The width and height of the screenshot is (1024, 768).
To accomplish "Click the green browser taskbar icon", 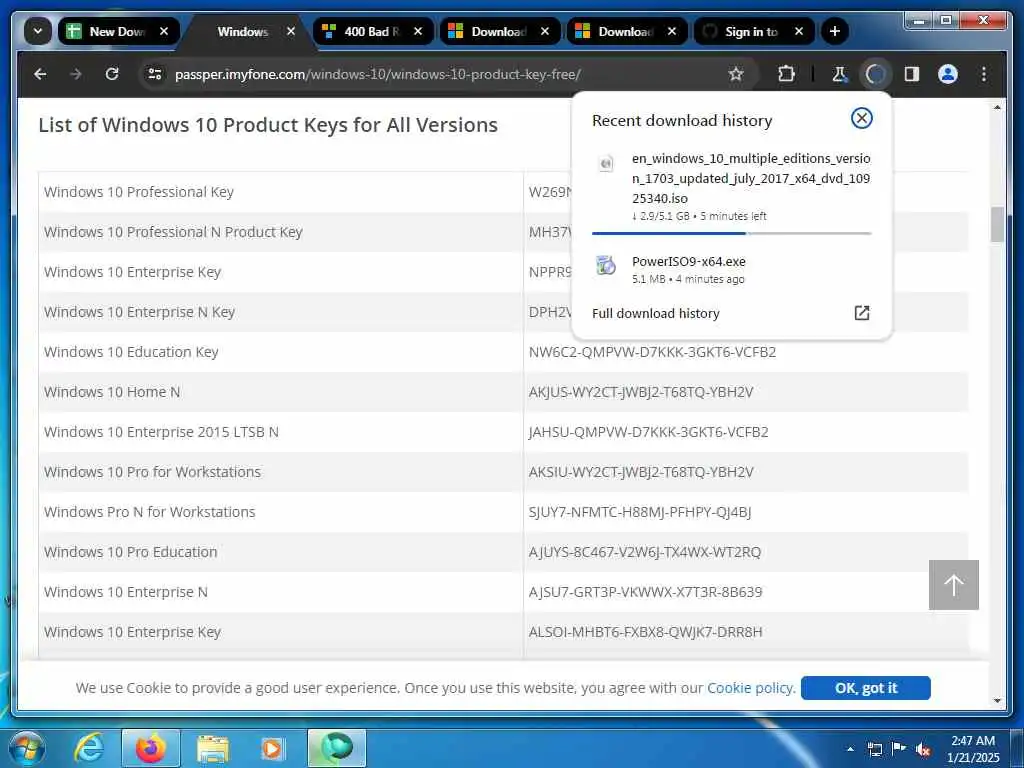I will 336,748.
